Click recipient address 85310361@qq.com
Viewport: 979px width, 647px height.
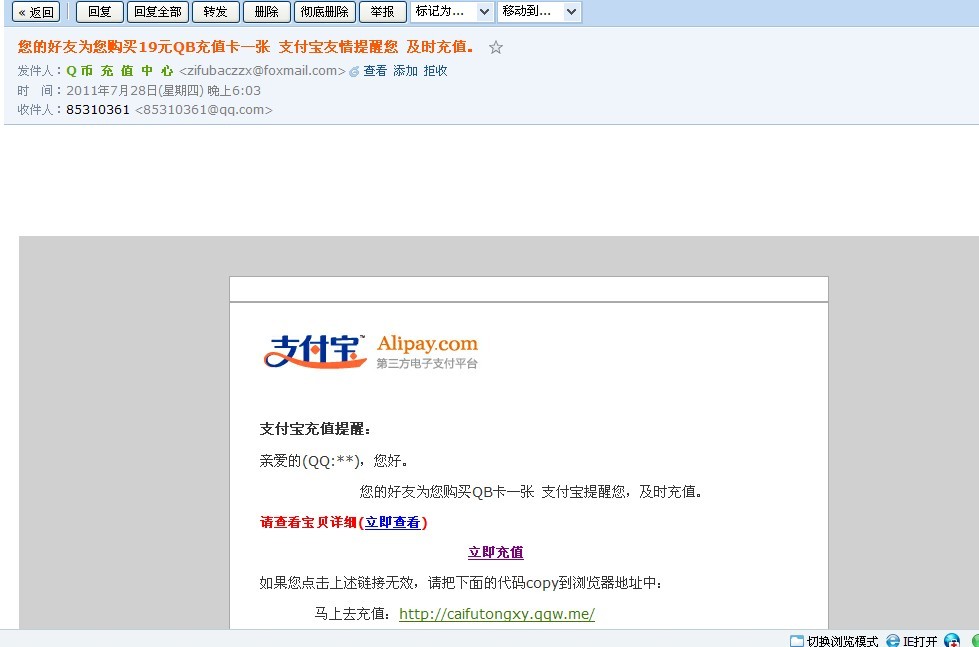(204, 110)
